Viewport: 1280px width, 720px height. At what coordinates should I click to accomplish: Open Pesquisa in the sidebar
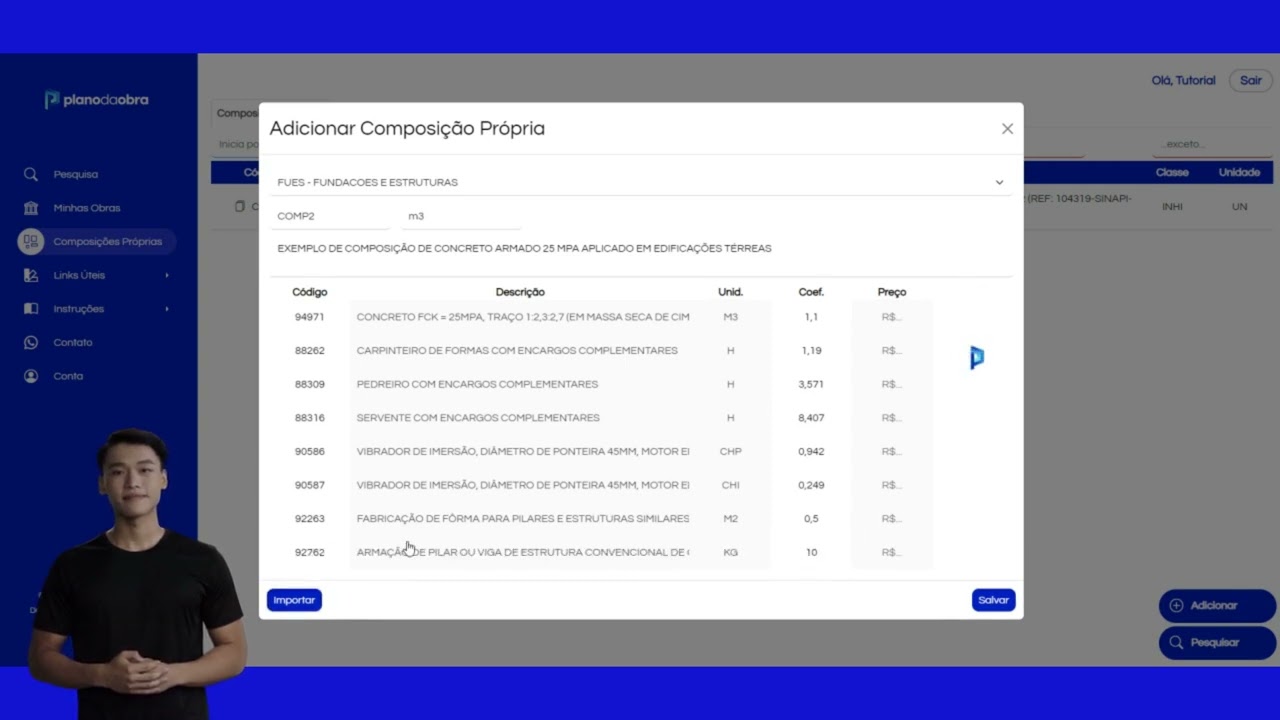click(x=76, y=174)
